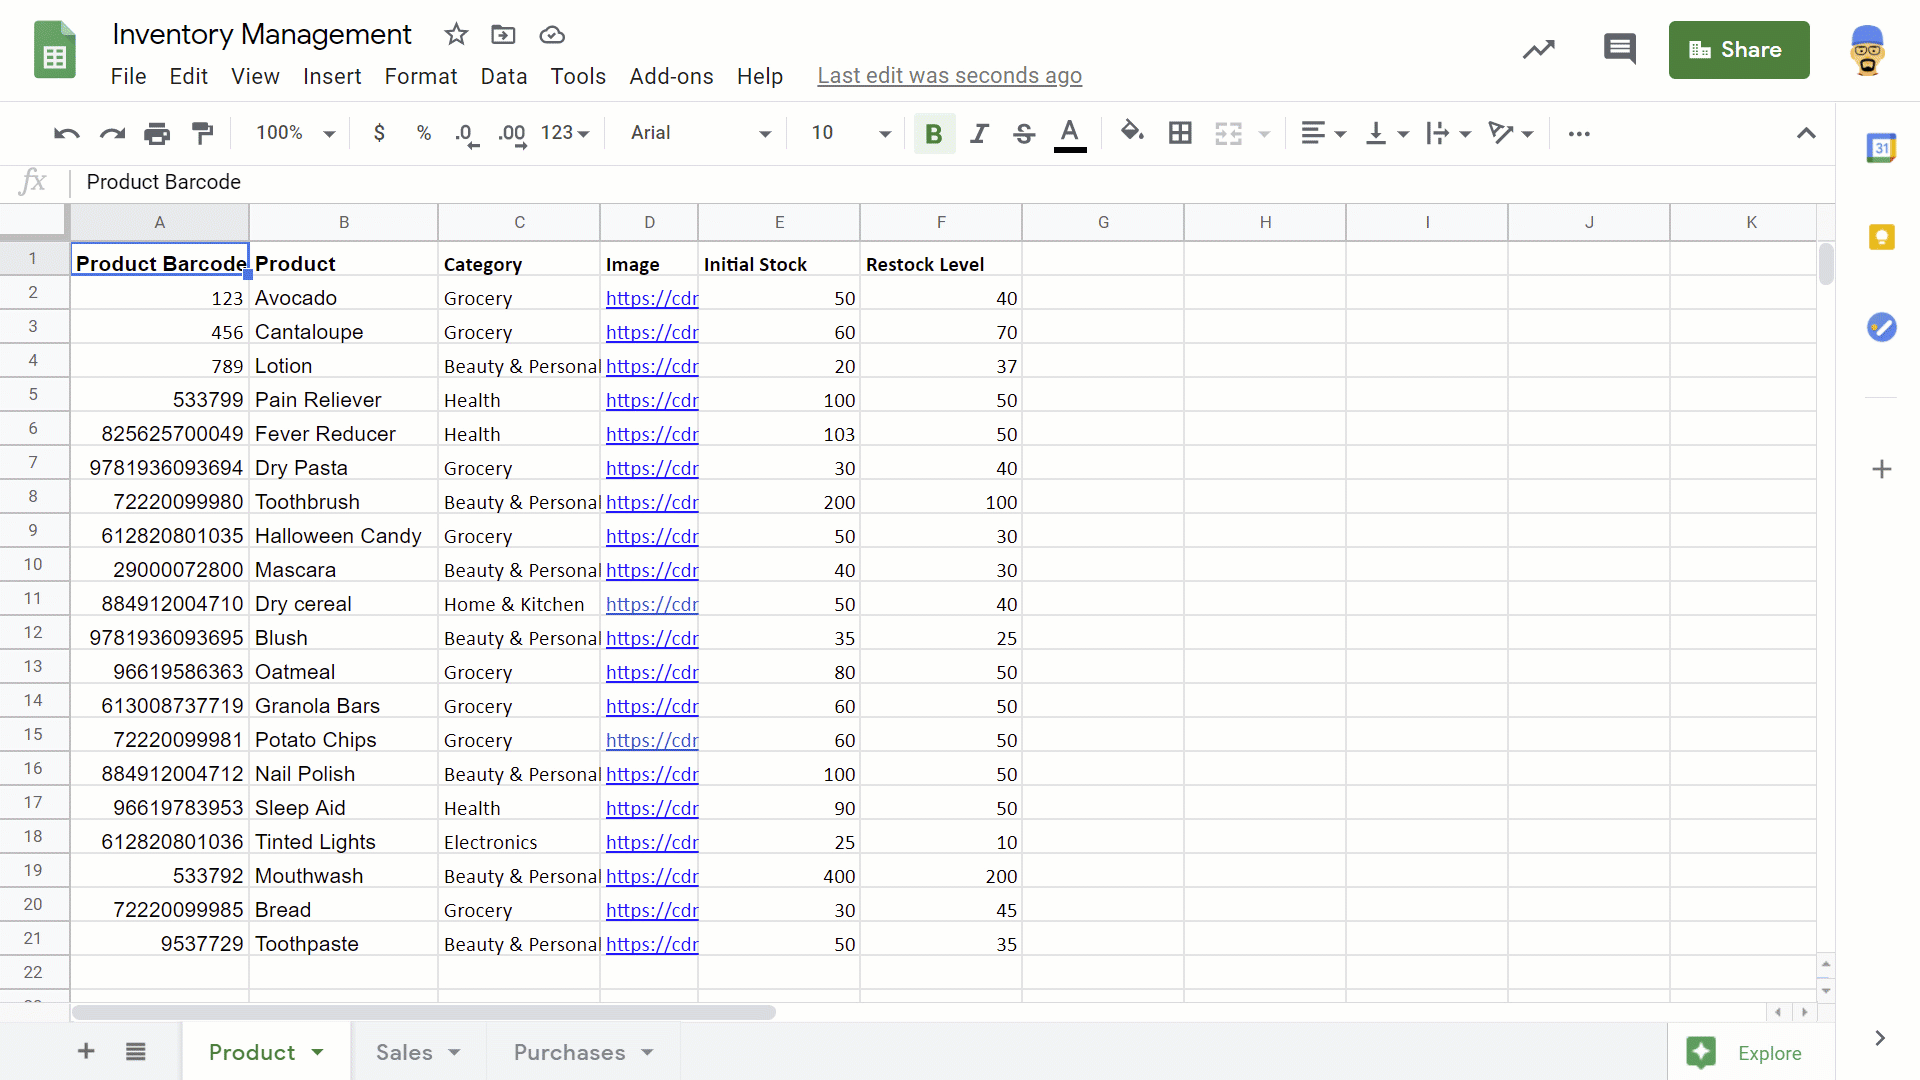The height and width of the screenshot is (1080, 1920).
Task: Toggle decimal increase format icon
Action: (x=512, y=132)
